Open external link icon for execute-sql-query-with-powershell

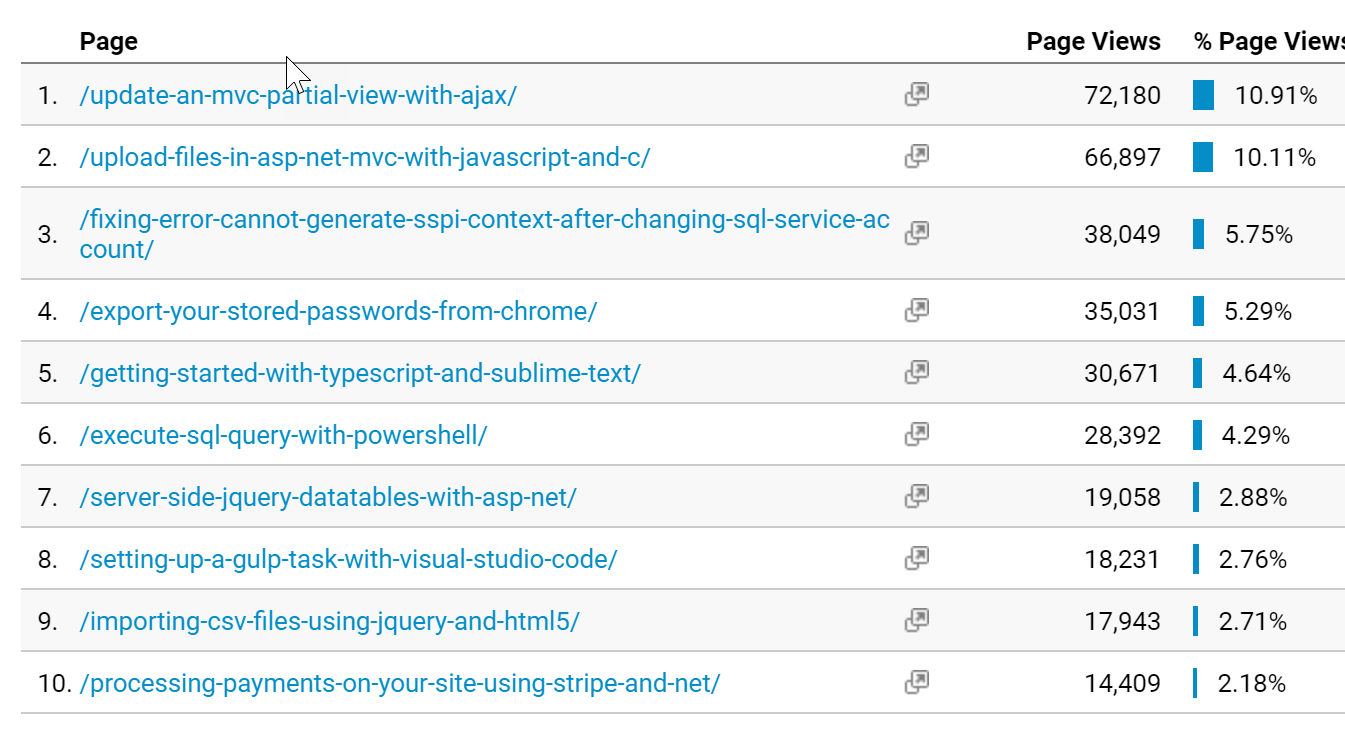916,435
